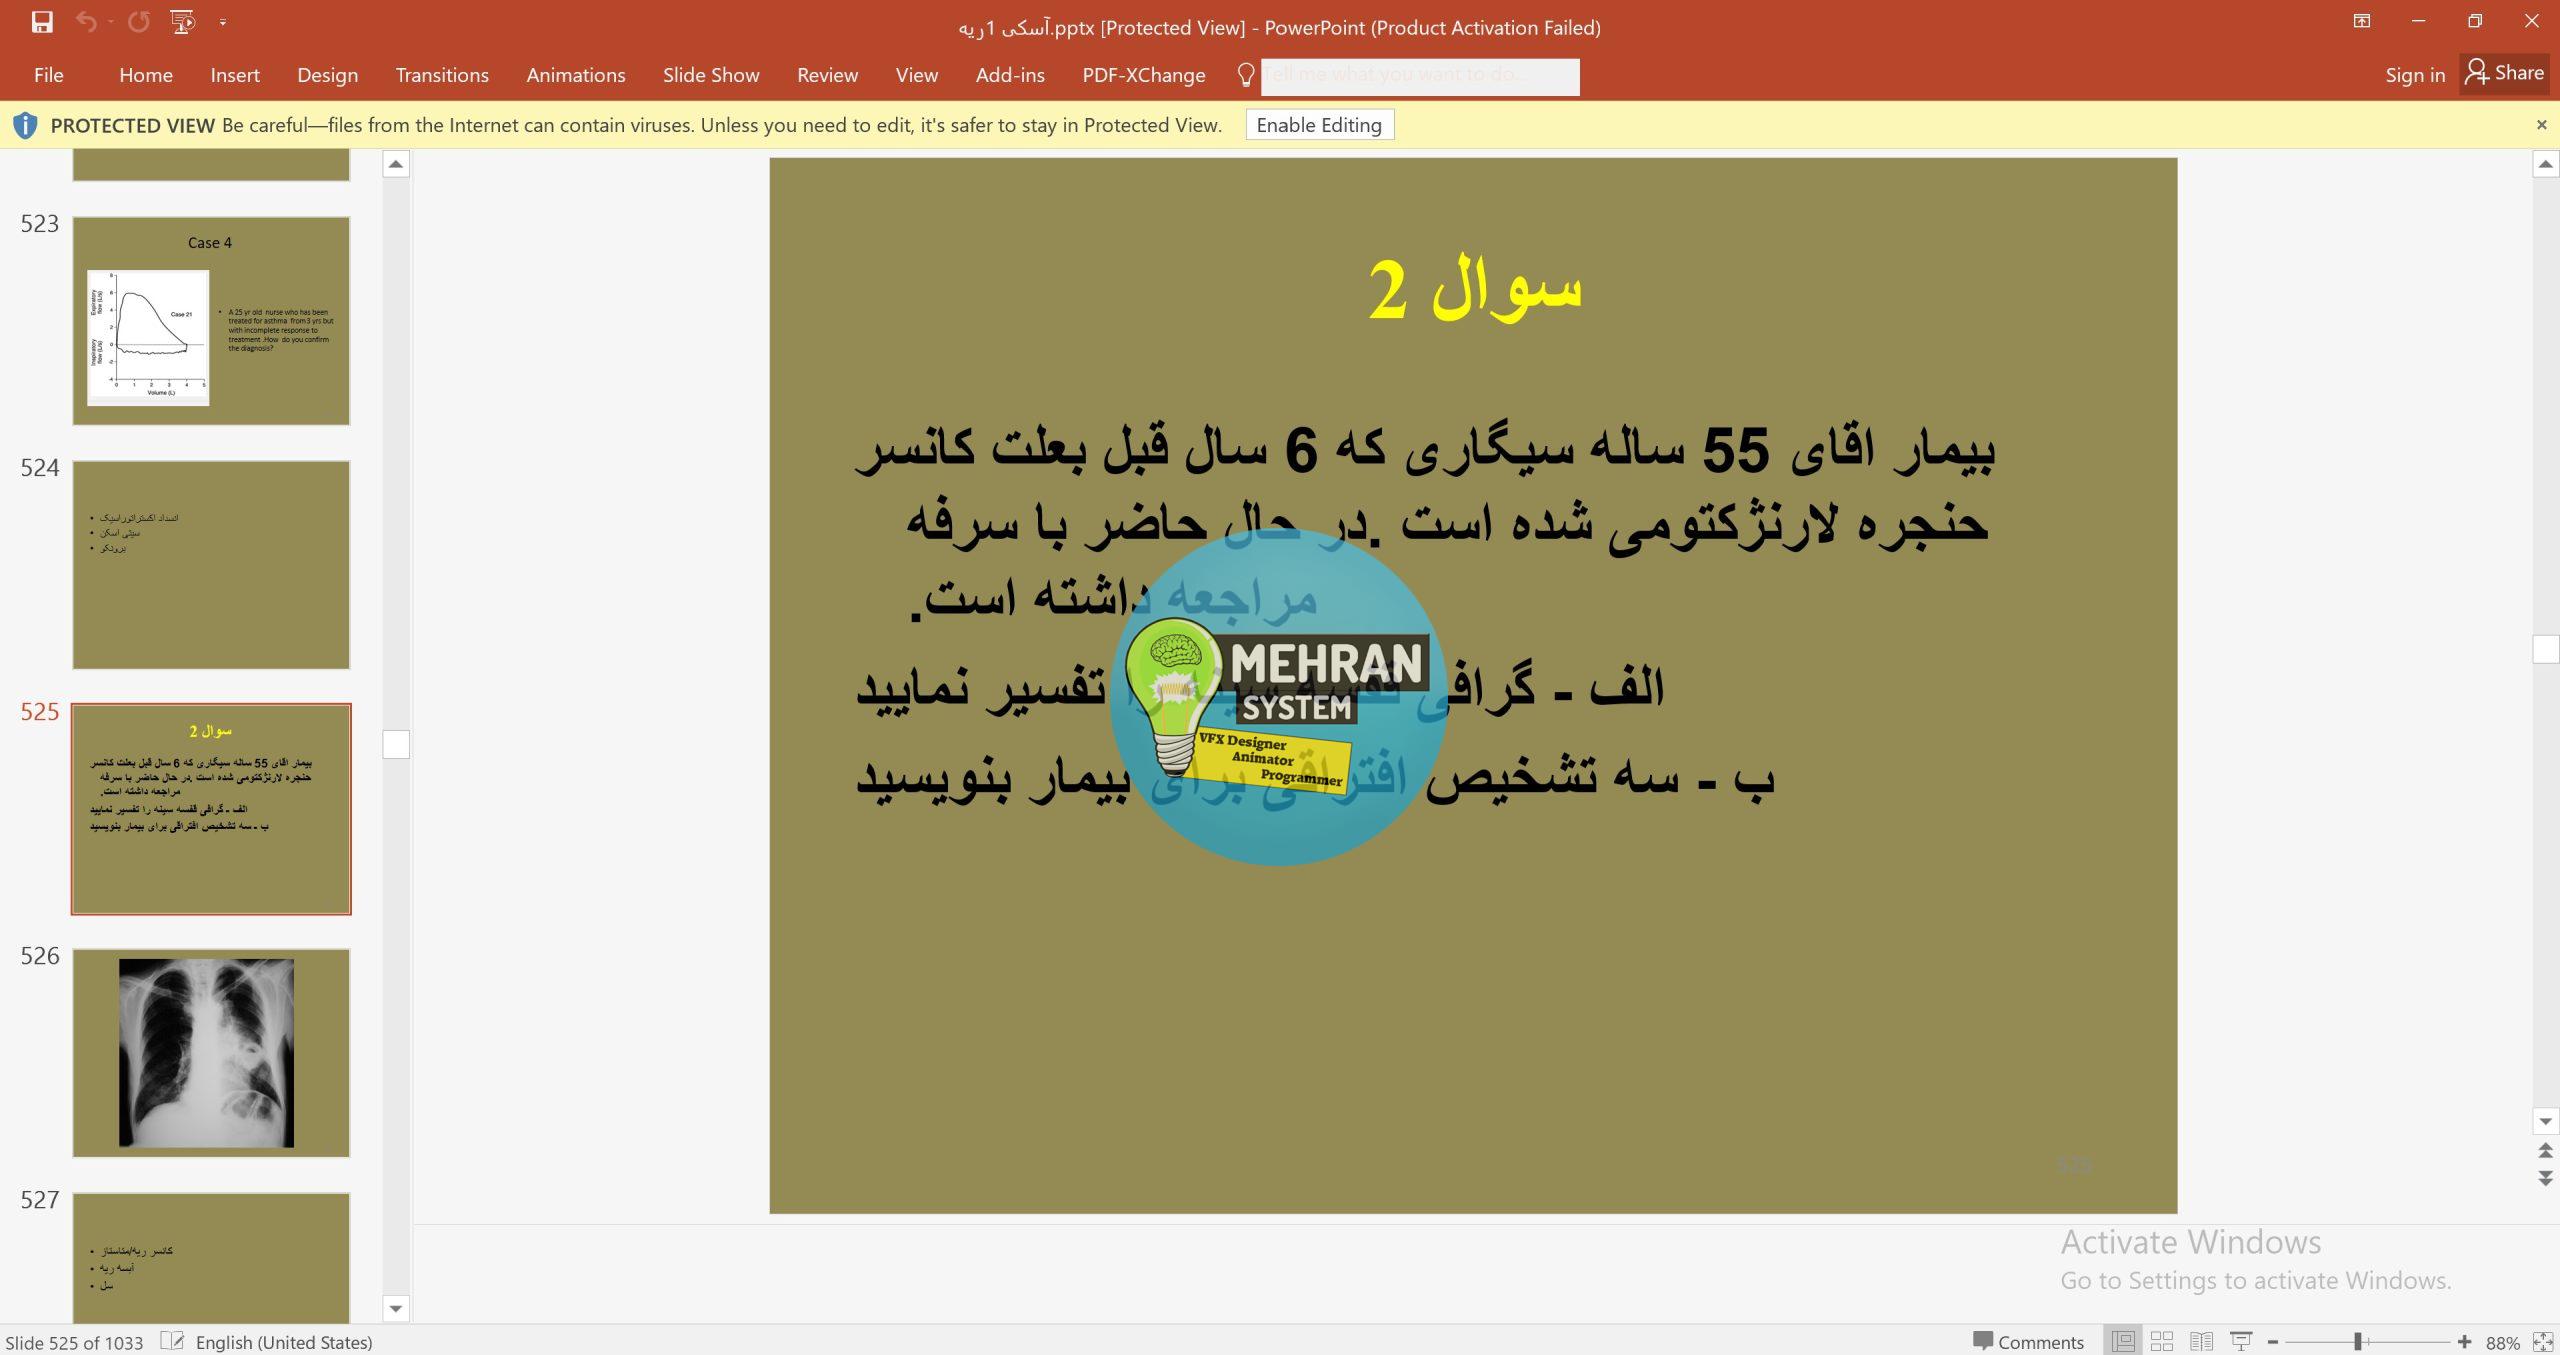
Task: Select slide 526 chest X-ray thumbnail
Action: click(211, 1053)
